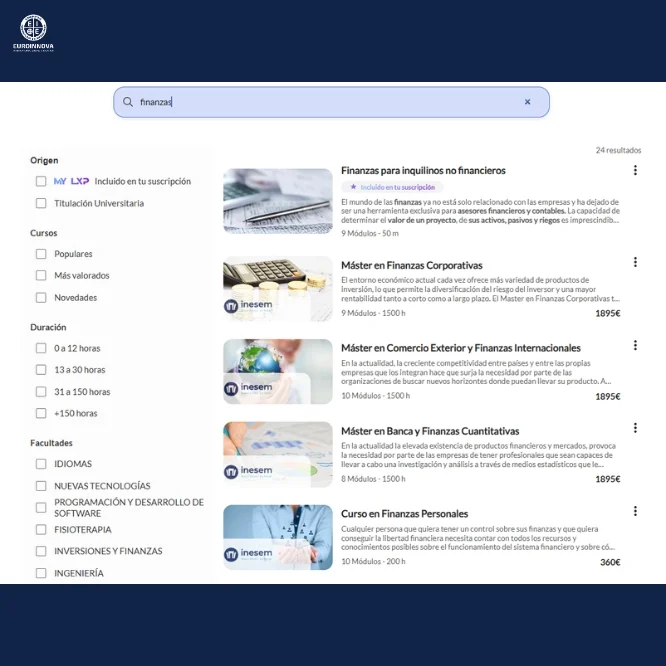Clear the search field with X icon
Image resolution: width=666 pixels, height=666 pixels.
(x=527, y=102)
